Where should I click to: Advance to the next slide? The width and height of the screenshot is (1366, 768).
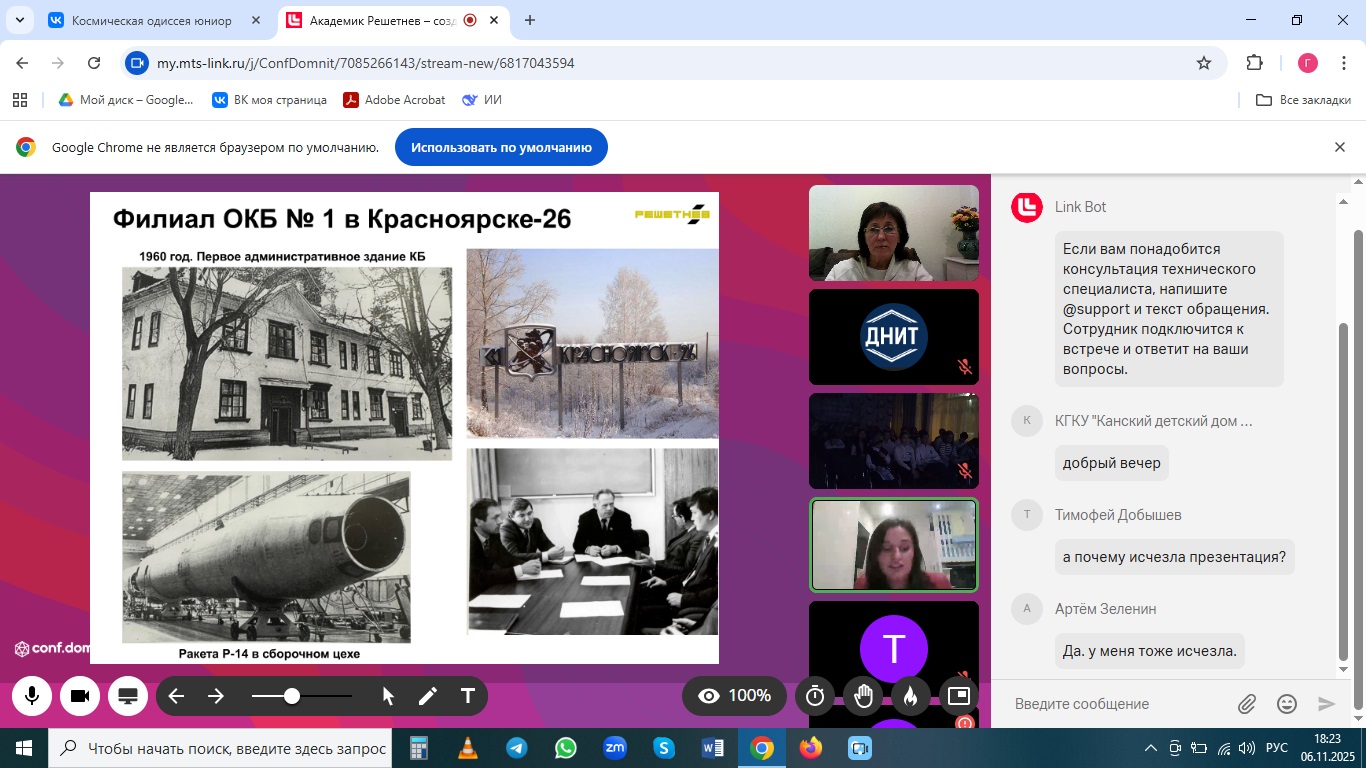click(216, 696)
